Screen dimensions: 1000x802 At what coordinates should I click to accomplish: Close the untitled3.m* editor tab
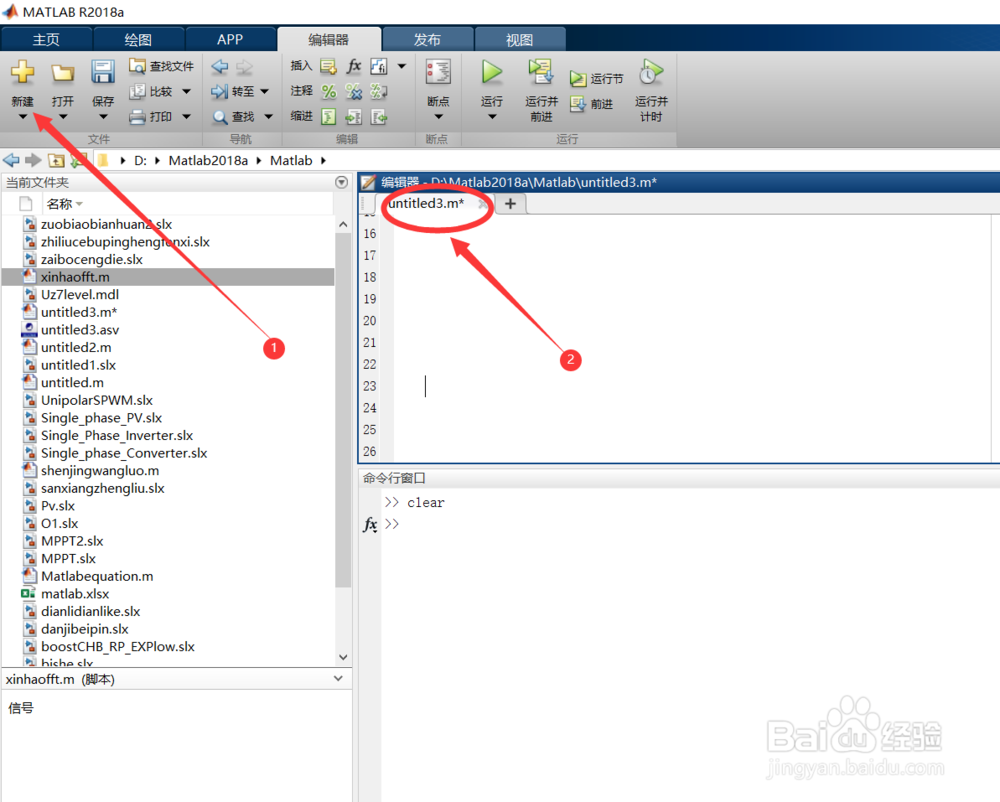[483, 205]
